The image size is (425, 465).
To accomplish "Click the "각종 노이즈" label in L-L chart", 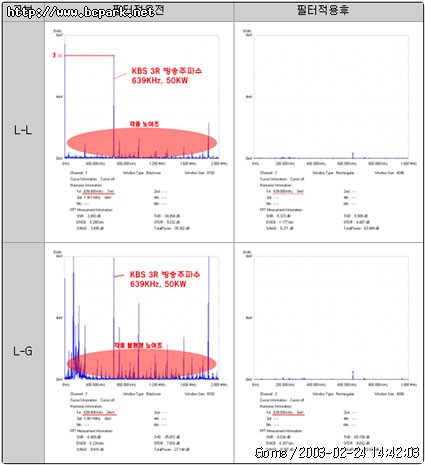I will point(144,124).
